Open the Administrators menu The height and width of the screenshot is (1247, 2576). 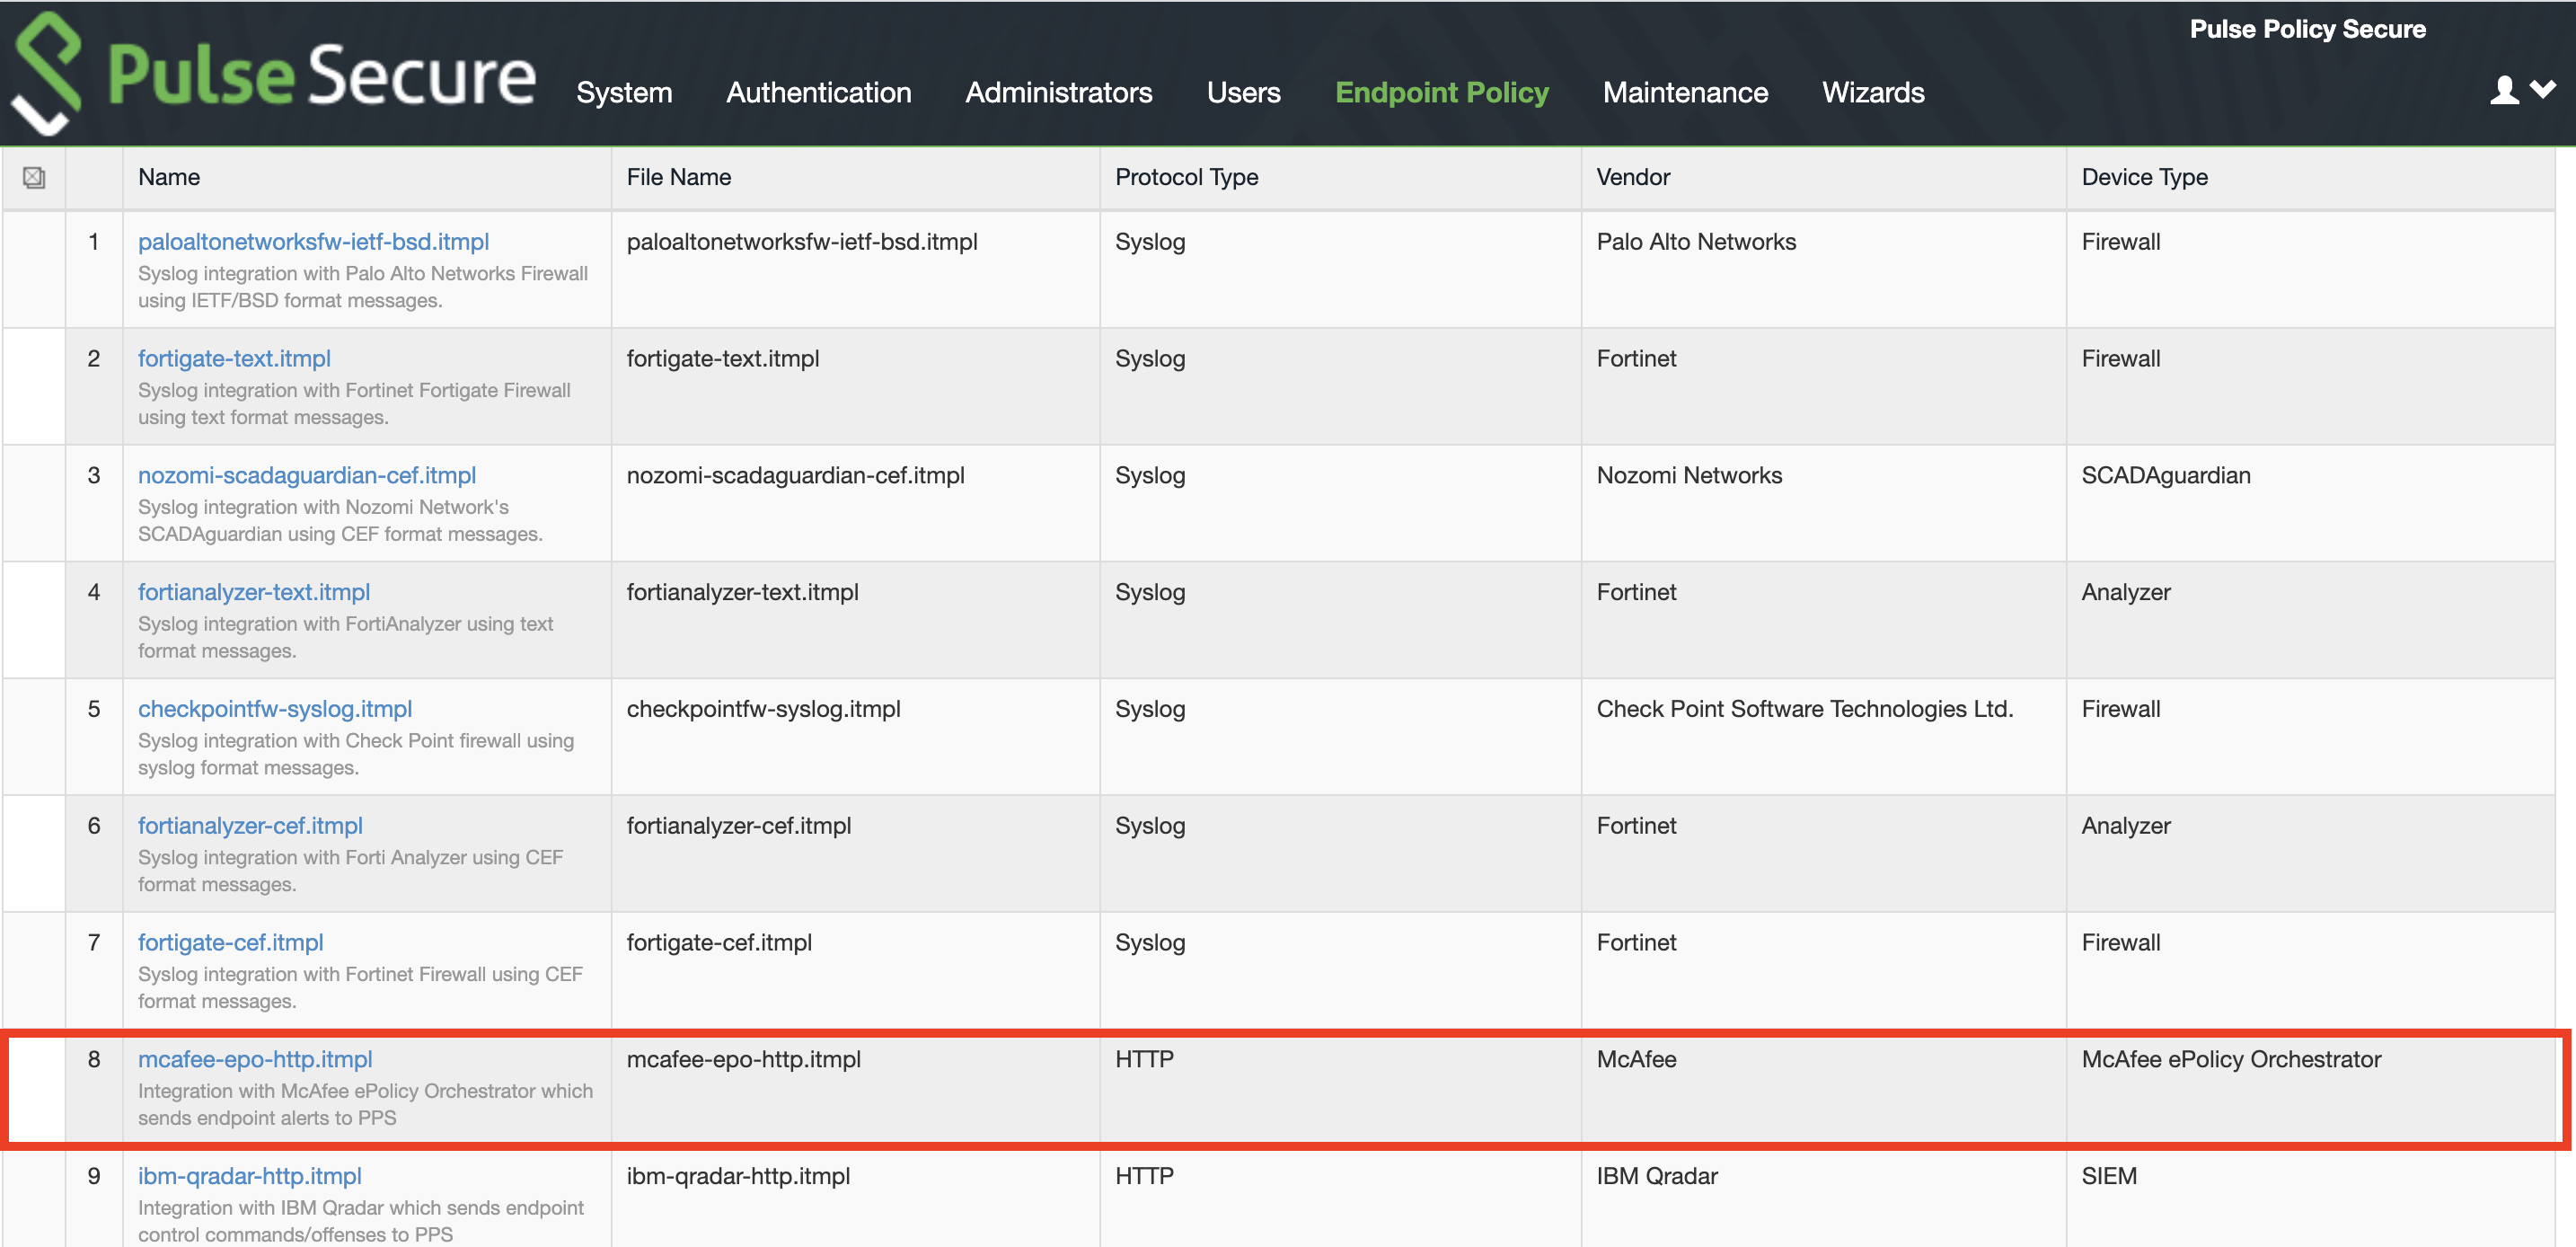point(1059,93)
